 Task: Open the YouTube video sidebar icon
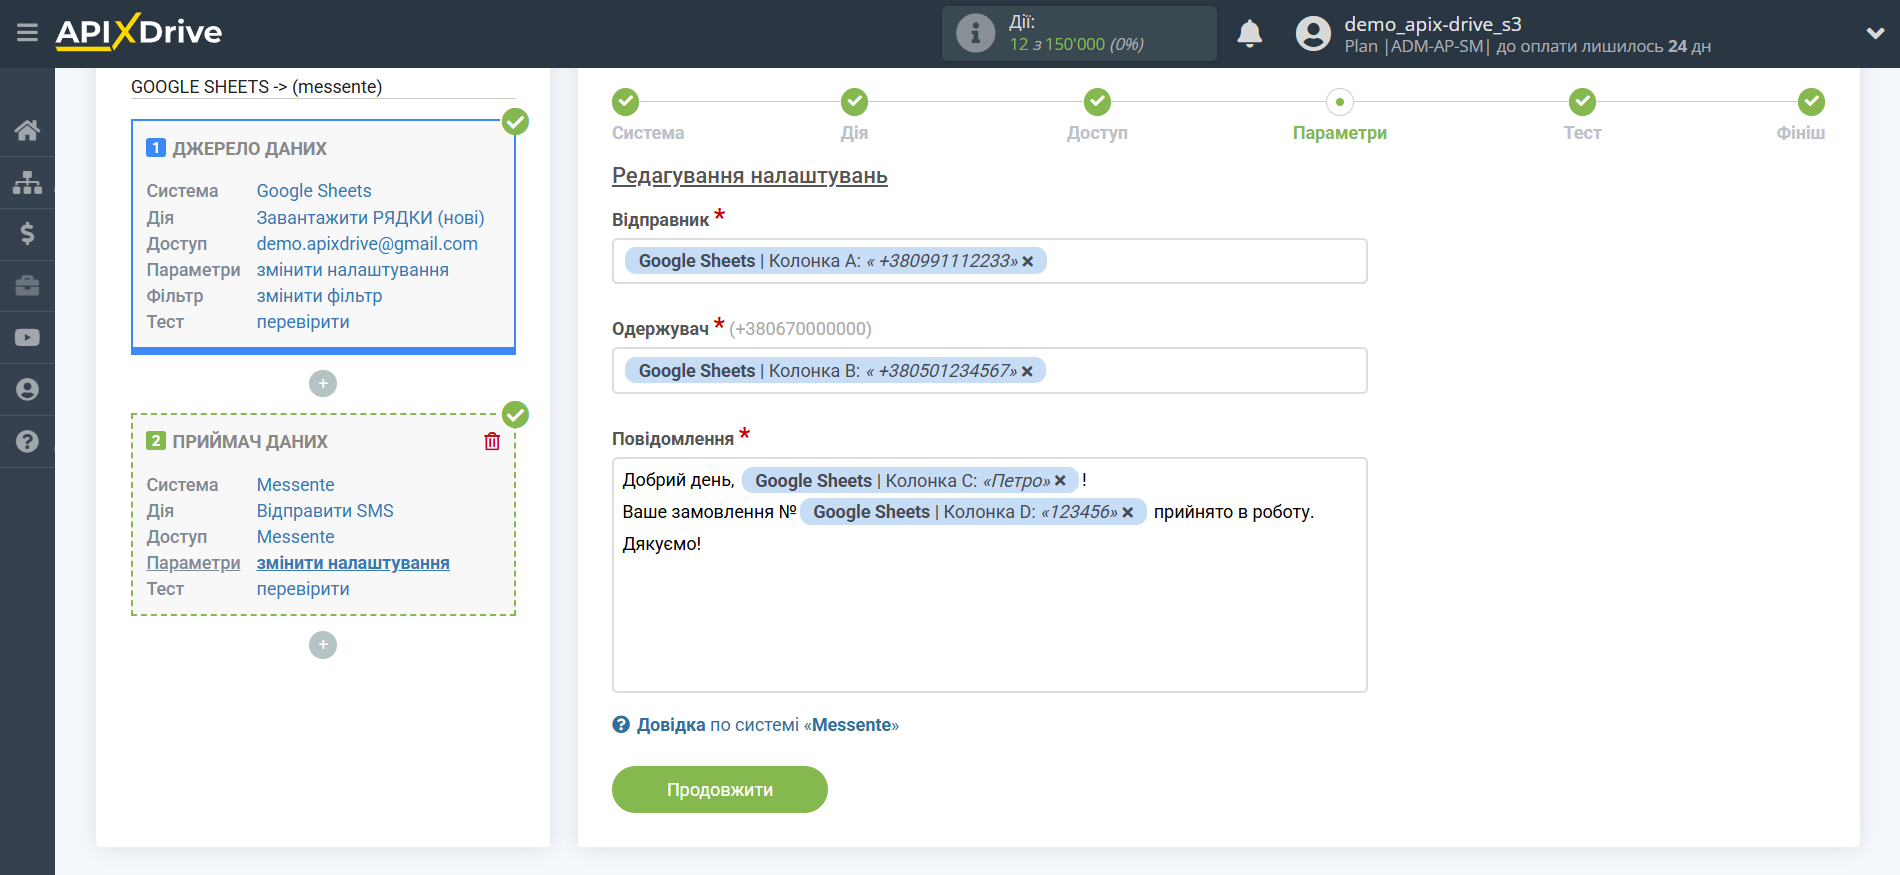click(27, 338)
